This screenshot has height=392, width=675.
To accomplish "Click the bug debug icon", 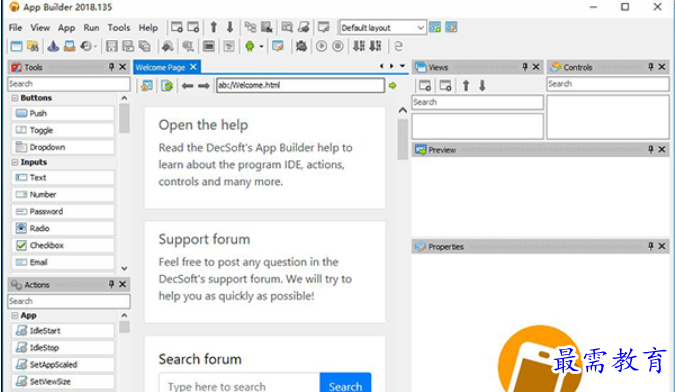I will pos(301,46).
